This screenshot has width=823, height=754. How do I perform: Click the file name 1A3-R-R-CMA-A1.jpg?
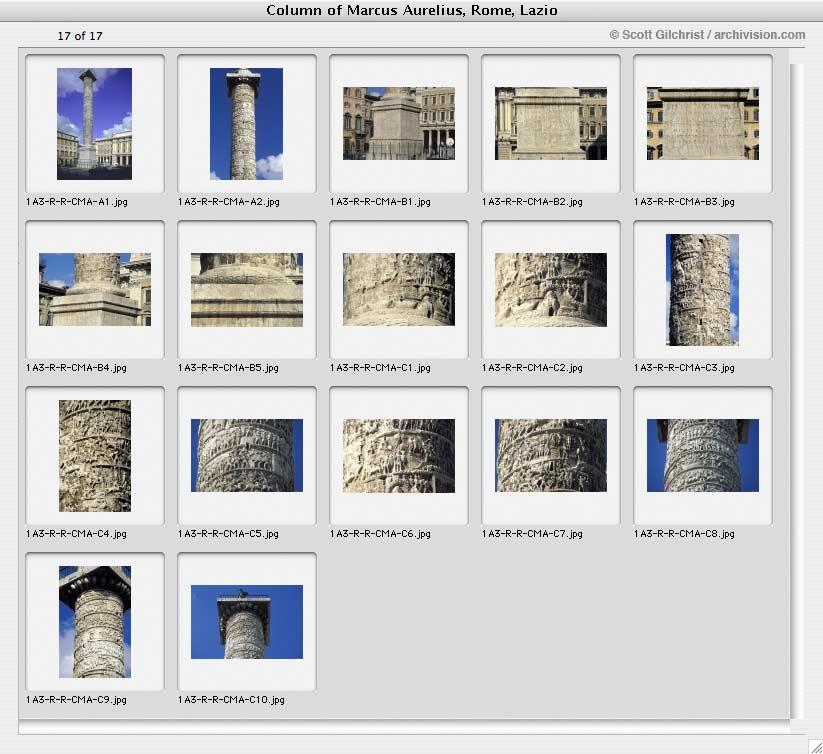(77, 201)
